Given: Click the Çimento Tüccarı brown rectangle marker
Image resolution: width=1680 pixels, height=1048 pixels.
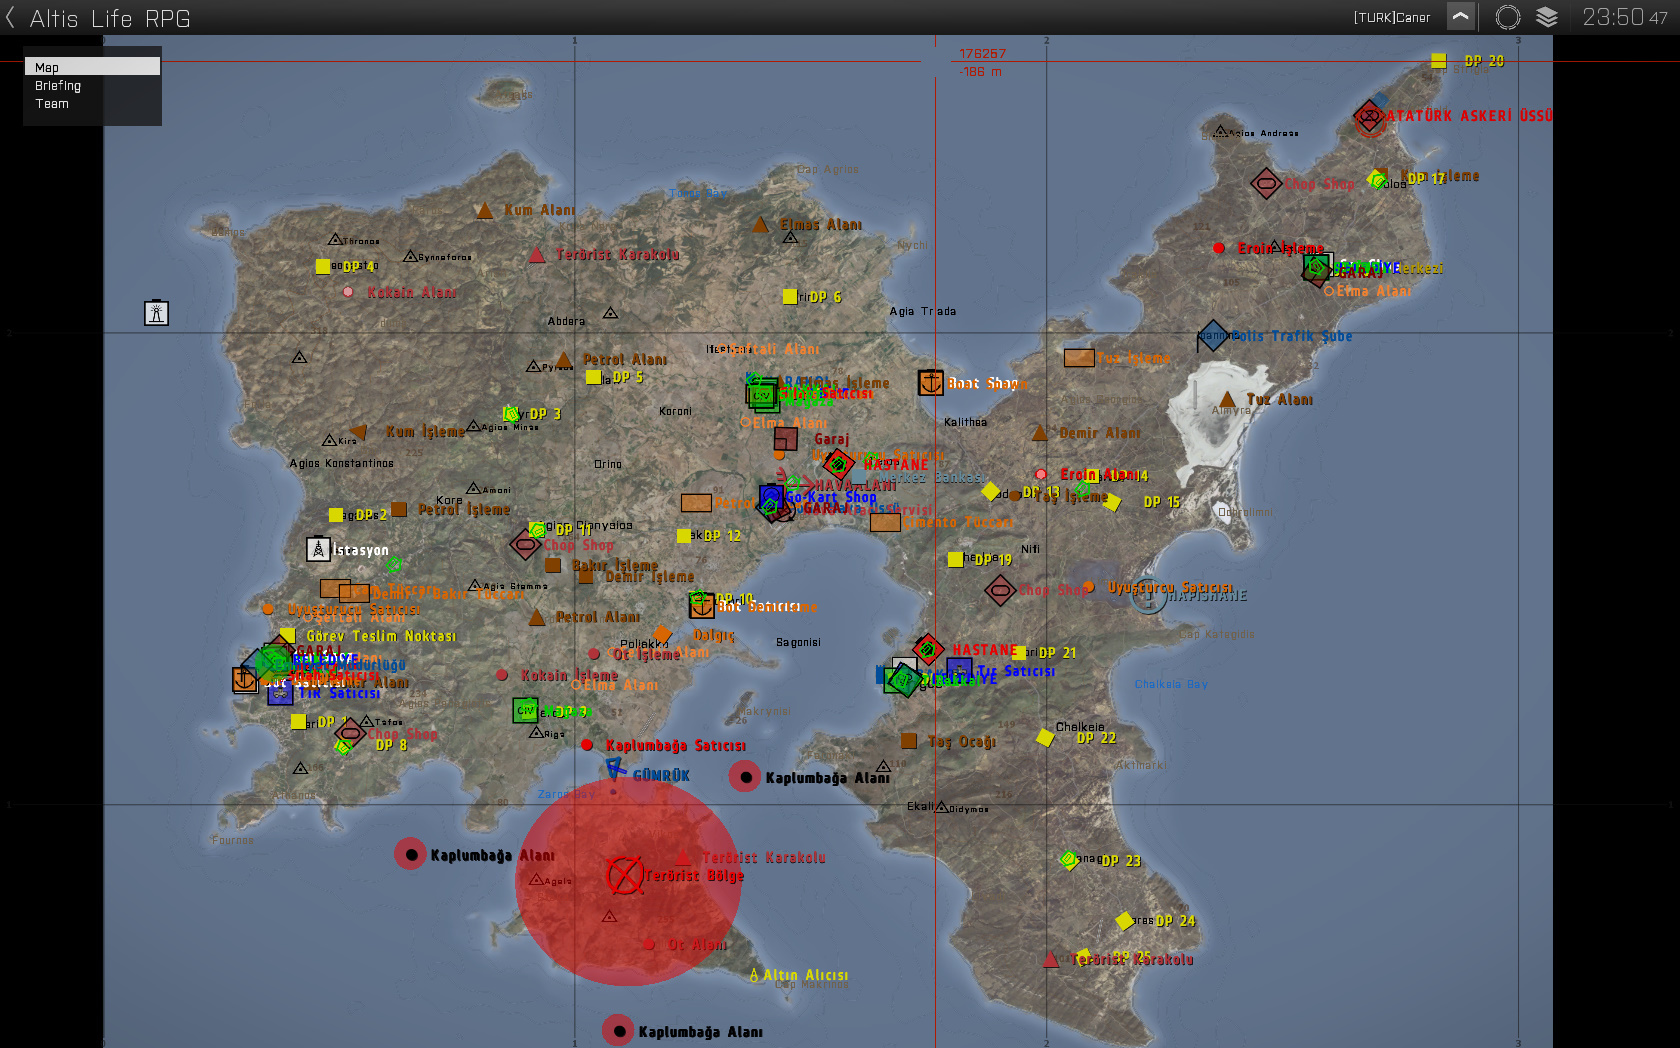Looking at the screenshot, I should point(885,522).
